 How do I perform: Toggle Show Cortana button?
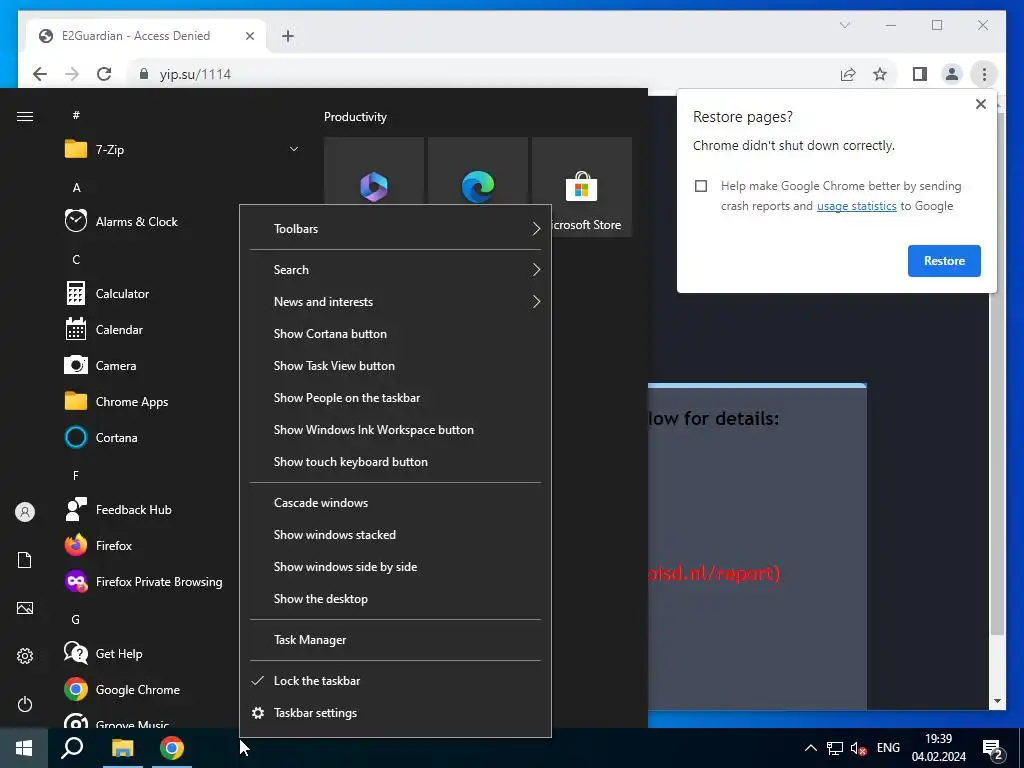[x=395, y=334]
